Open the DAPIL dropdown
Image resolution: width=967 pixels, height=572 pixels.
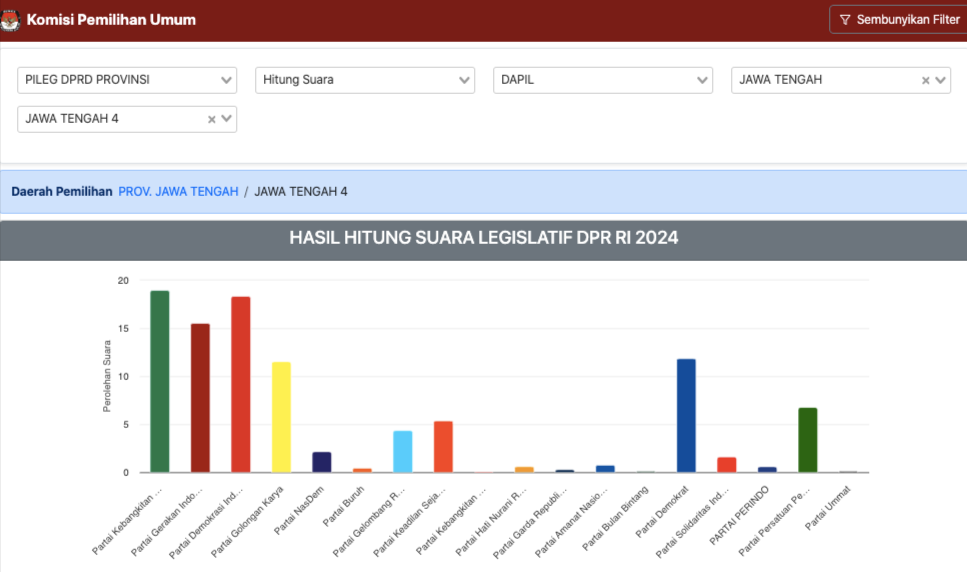click(x=603, y=80)
